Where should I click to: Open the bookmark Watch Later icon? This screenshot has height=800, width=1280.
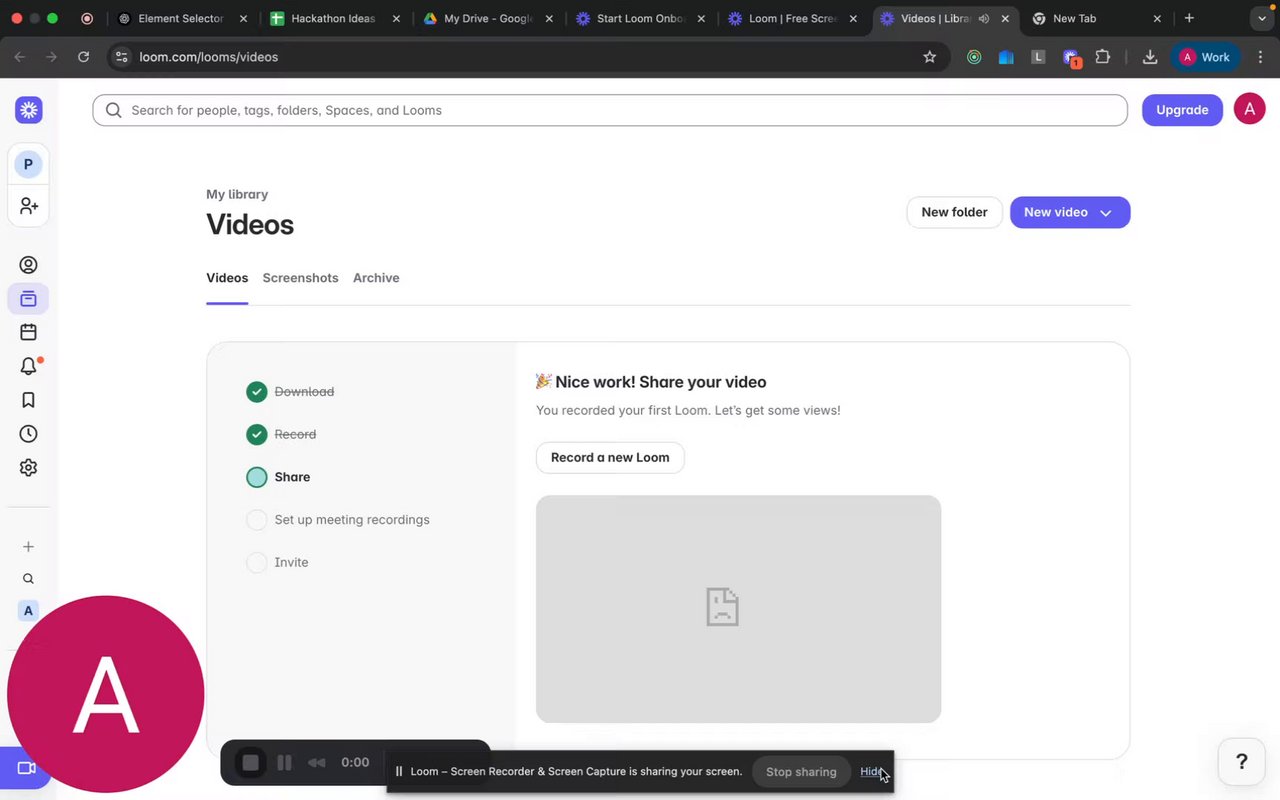(28, 400)
